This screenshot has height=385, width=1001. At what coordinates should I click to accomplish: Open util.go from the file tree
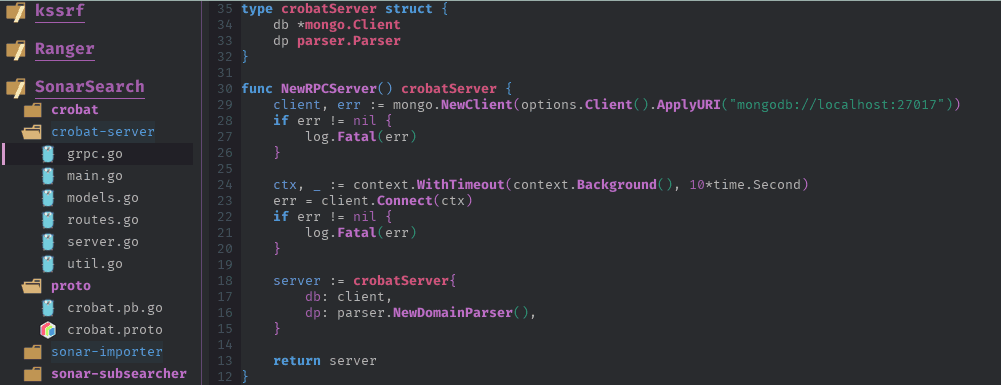point(94,264)
